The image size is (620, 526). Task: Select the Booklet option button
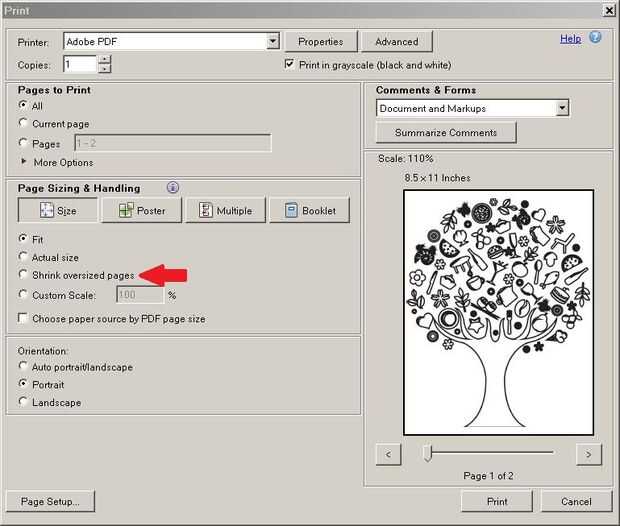[310, 210]
